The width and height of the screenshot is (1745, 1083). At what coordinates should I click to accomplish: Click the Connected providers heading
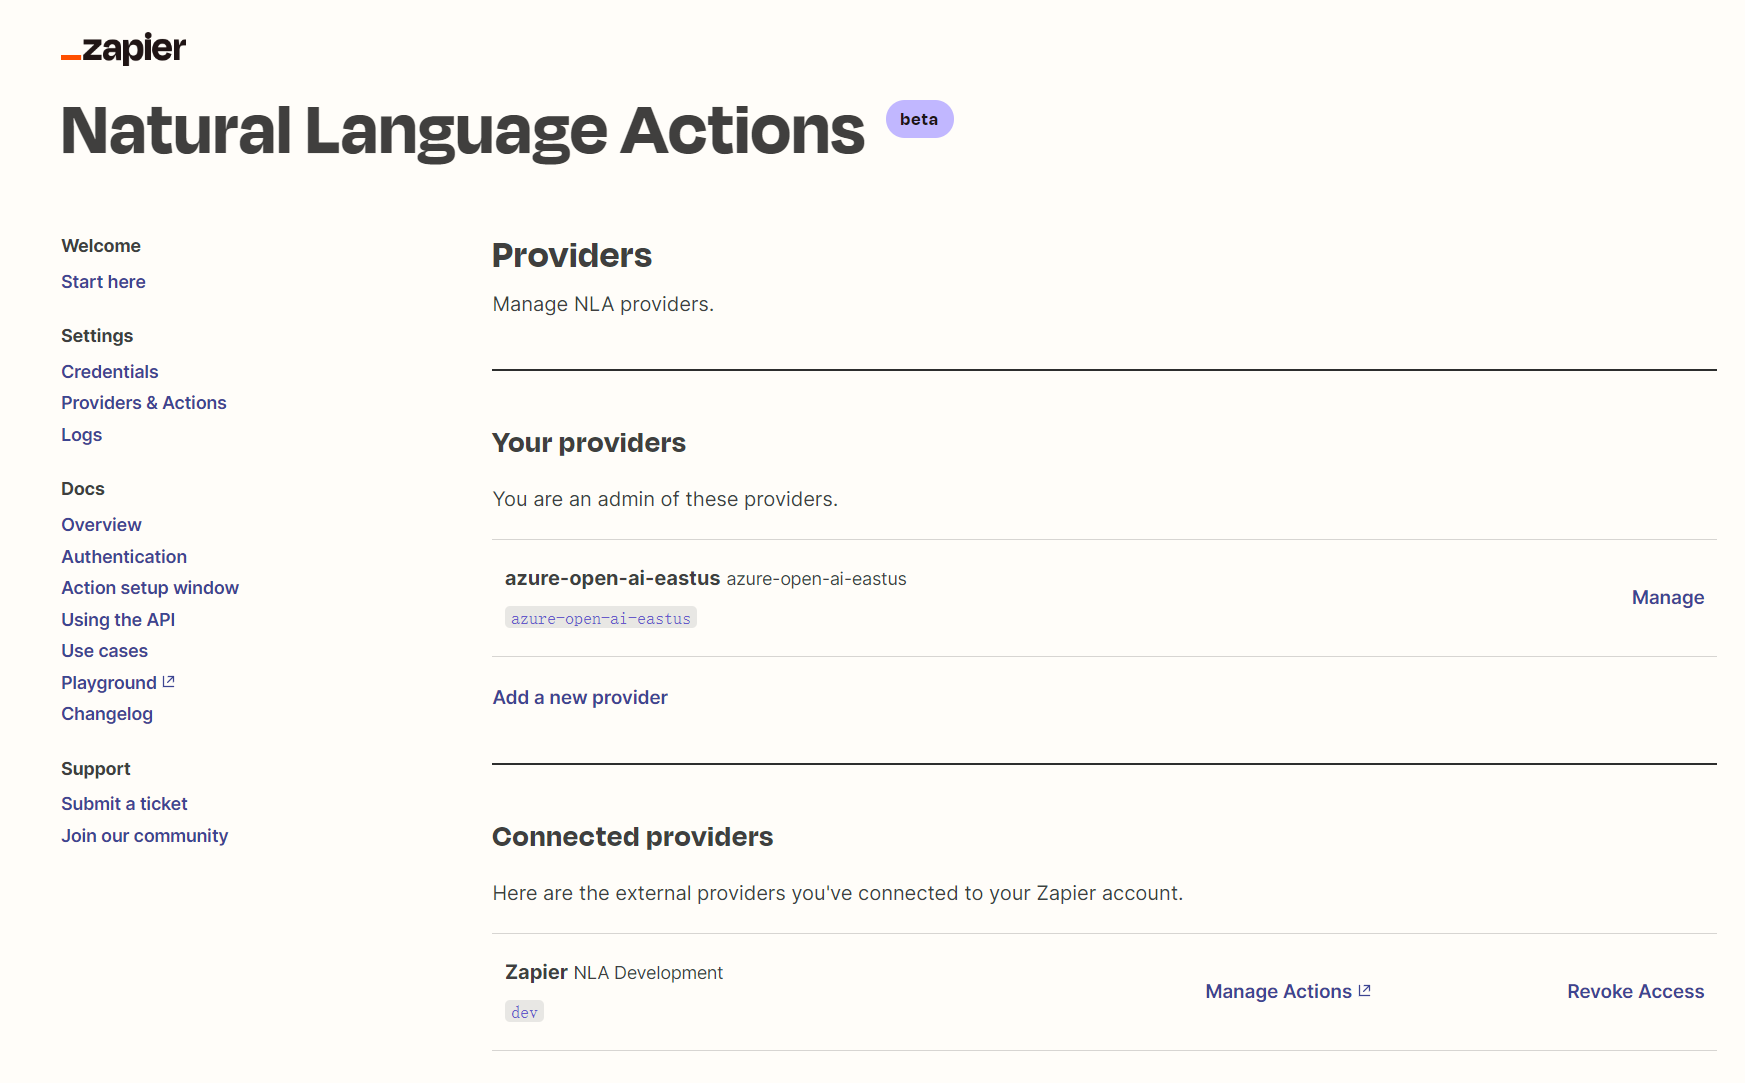[633, 837]
